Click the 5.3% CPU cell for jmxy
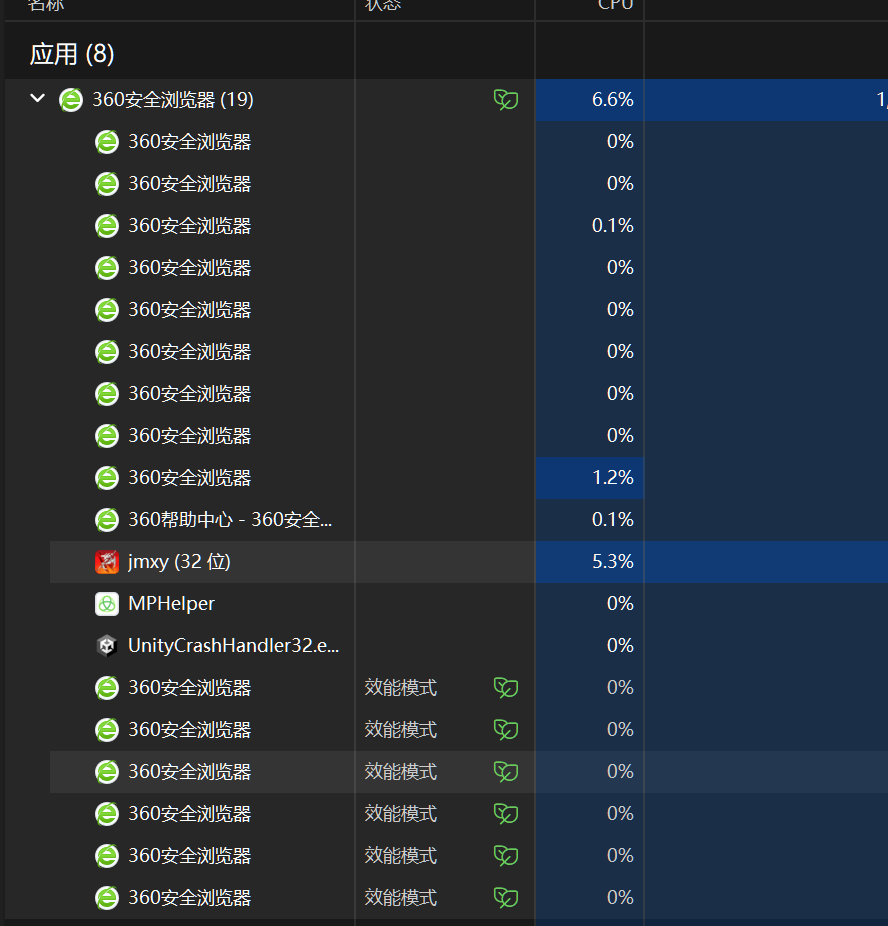This screenshot has width=888, height=926. point(612,562)
